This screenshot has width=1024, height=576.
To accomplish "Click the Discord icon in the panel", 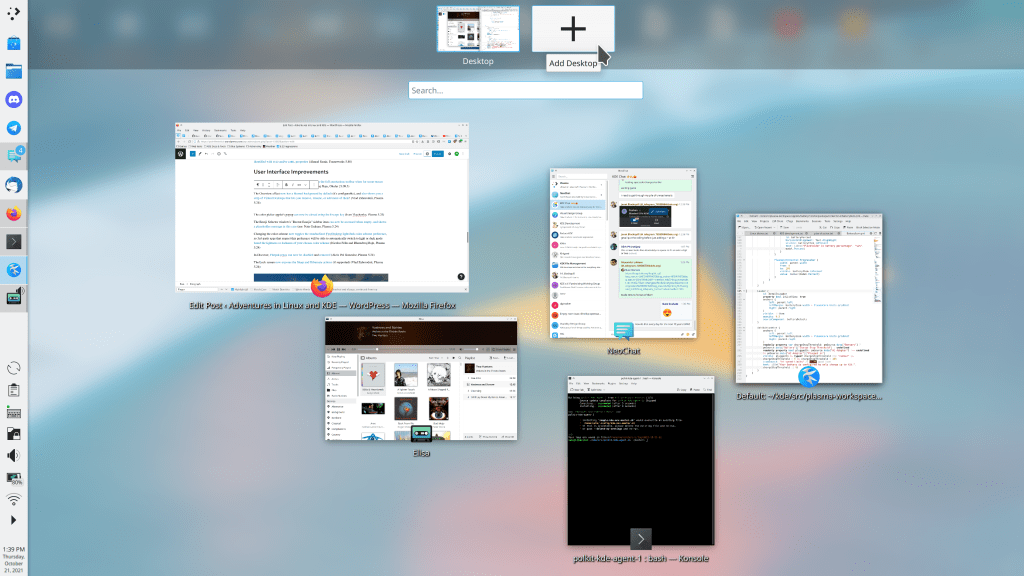I will pyautogui.click(x=14, y=100).
